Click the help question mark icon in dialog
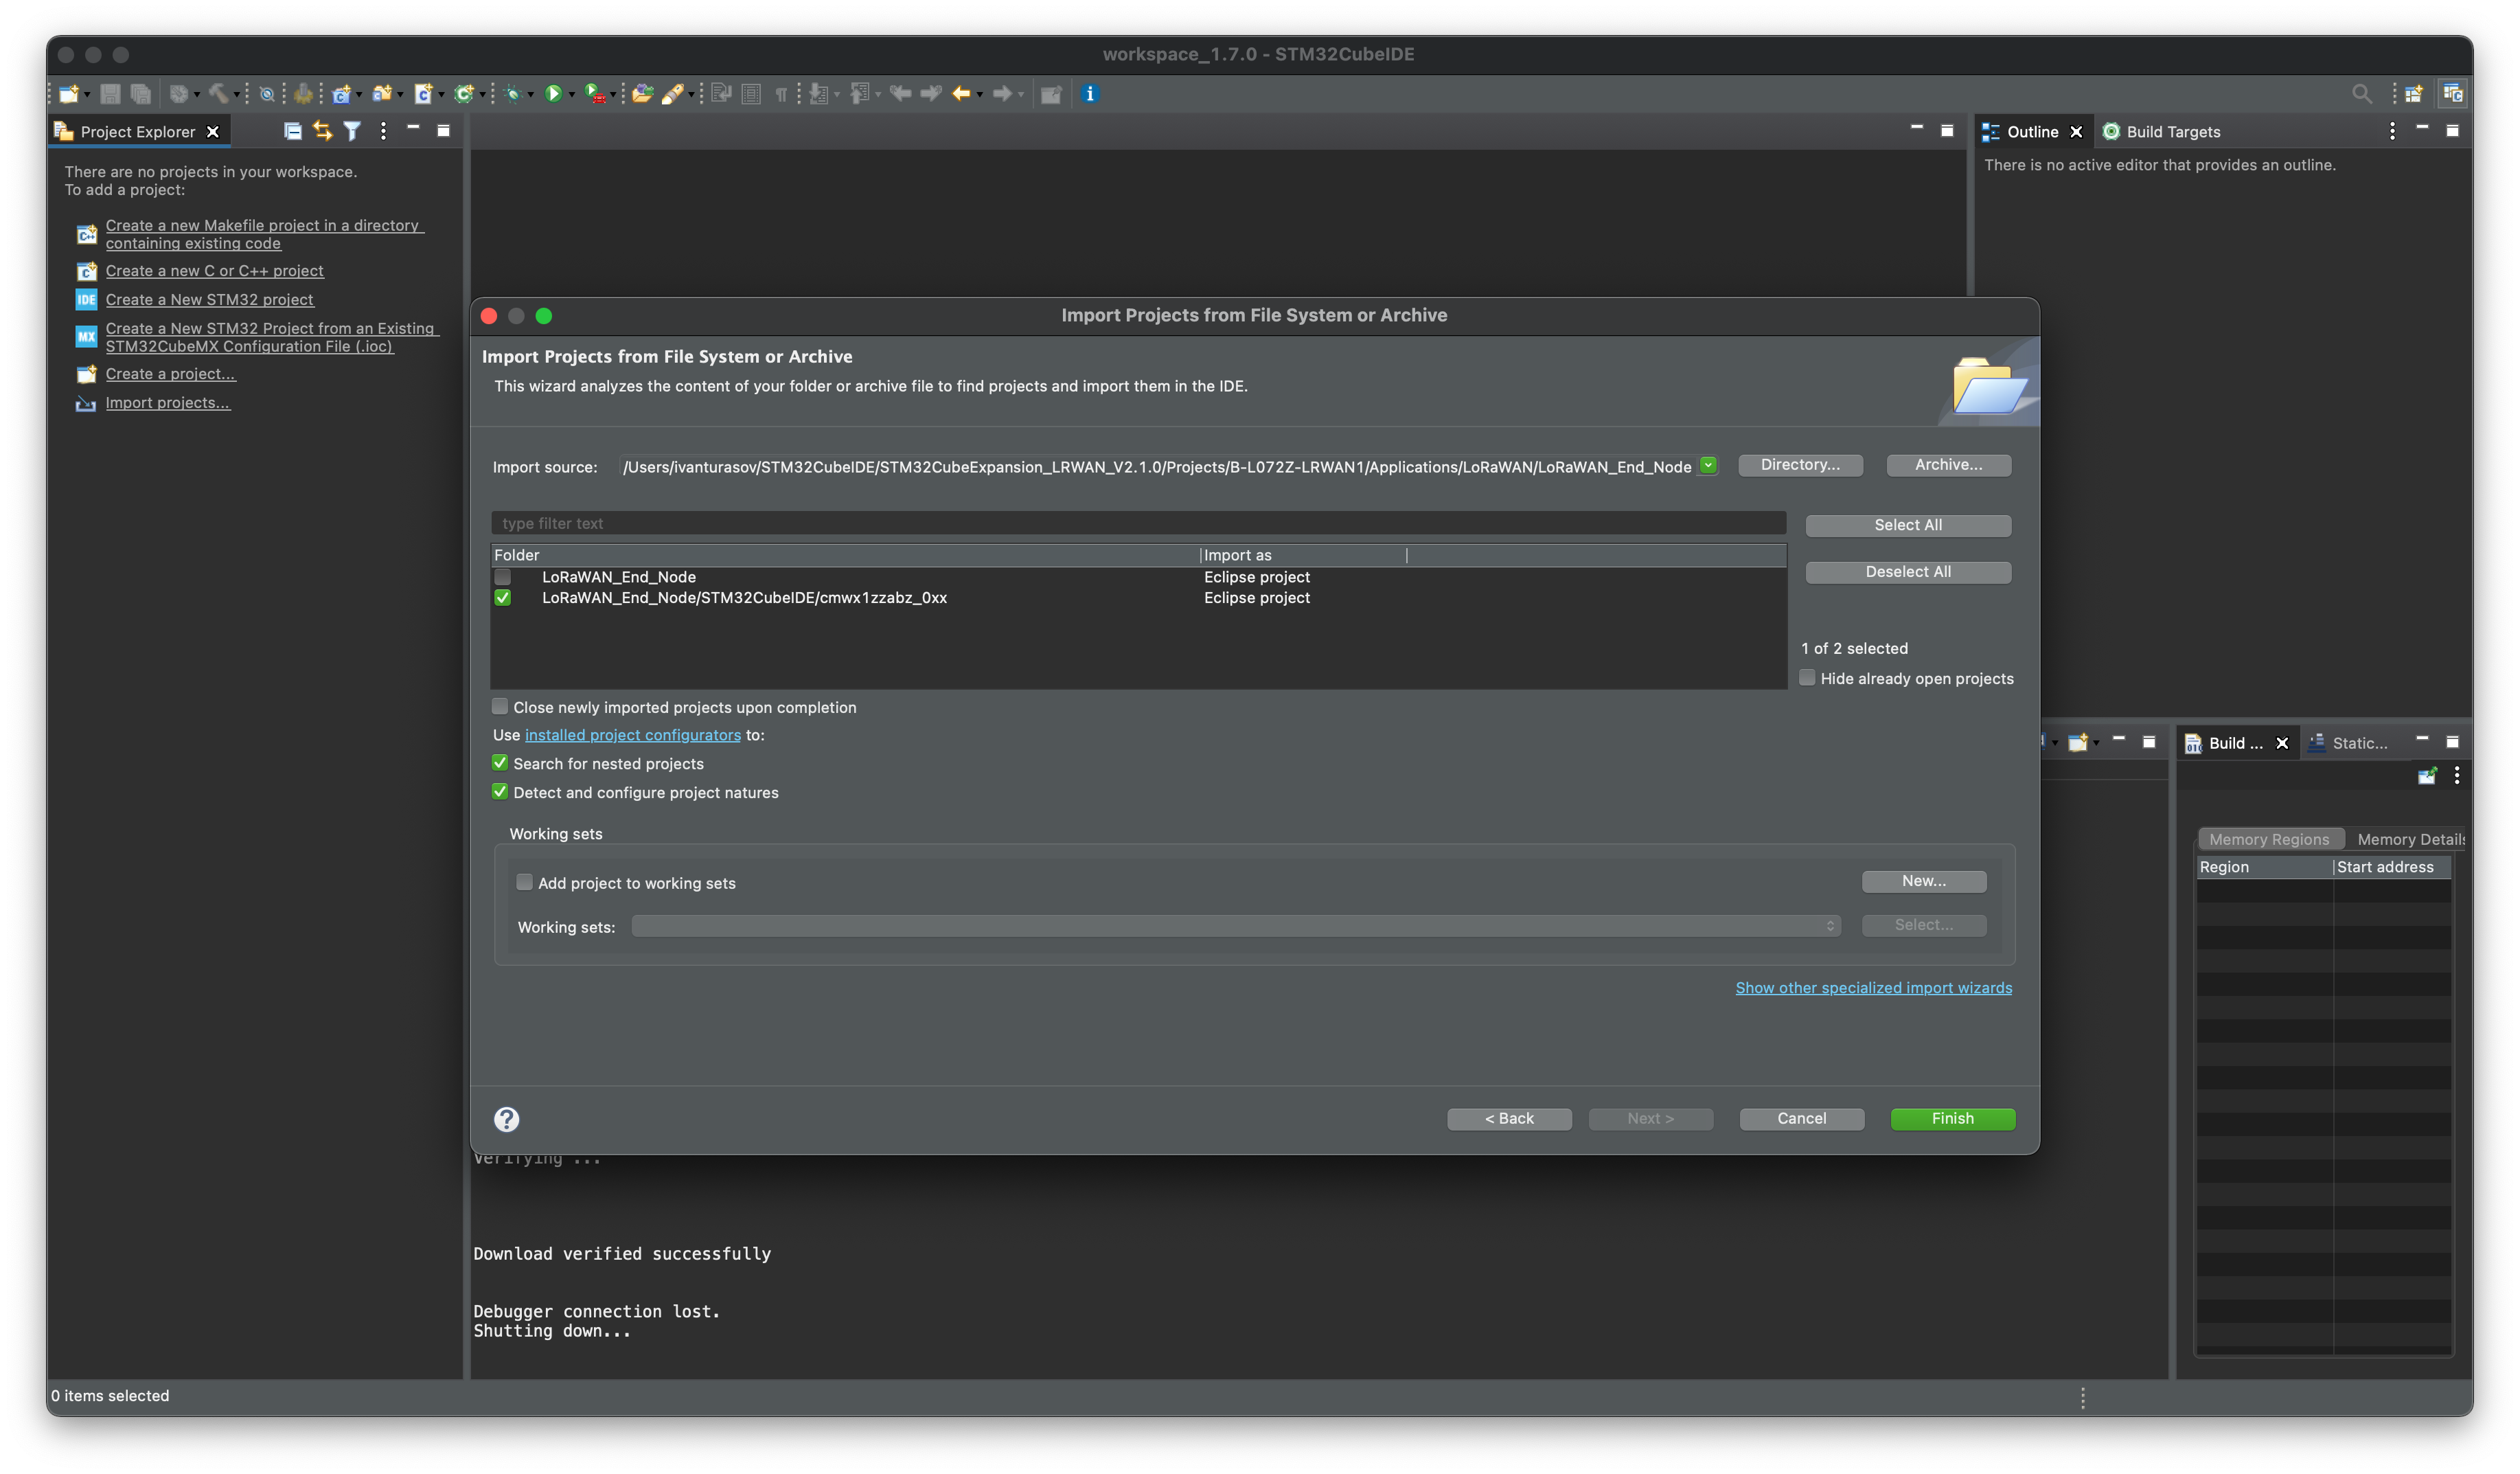Screen dimensions: 2520x1474 coord(507,1119)
